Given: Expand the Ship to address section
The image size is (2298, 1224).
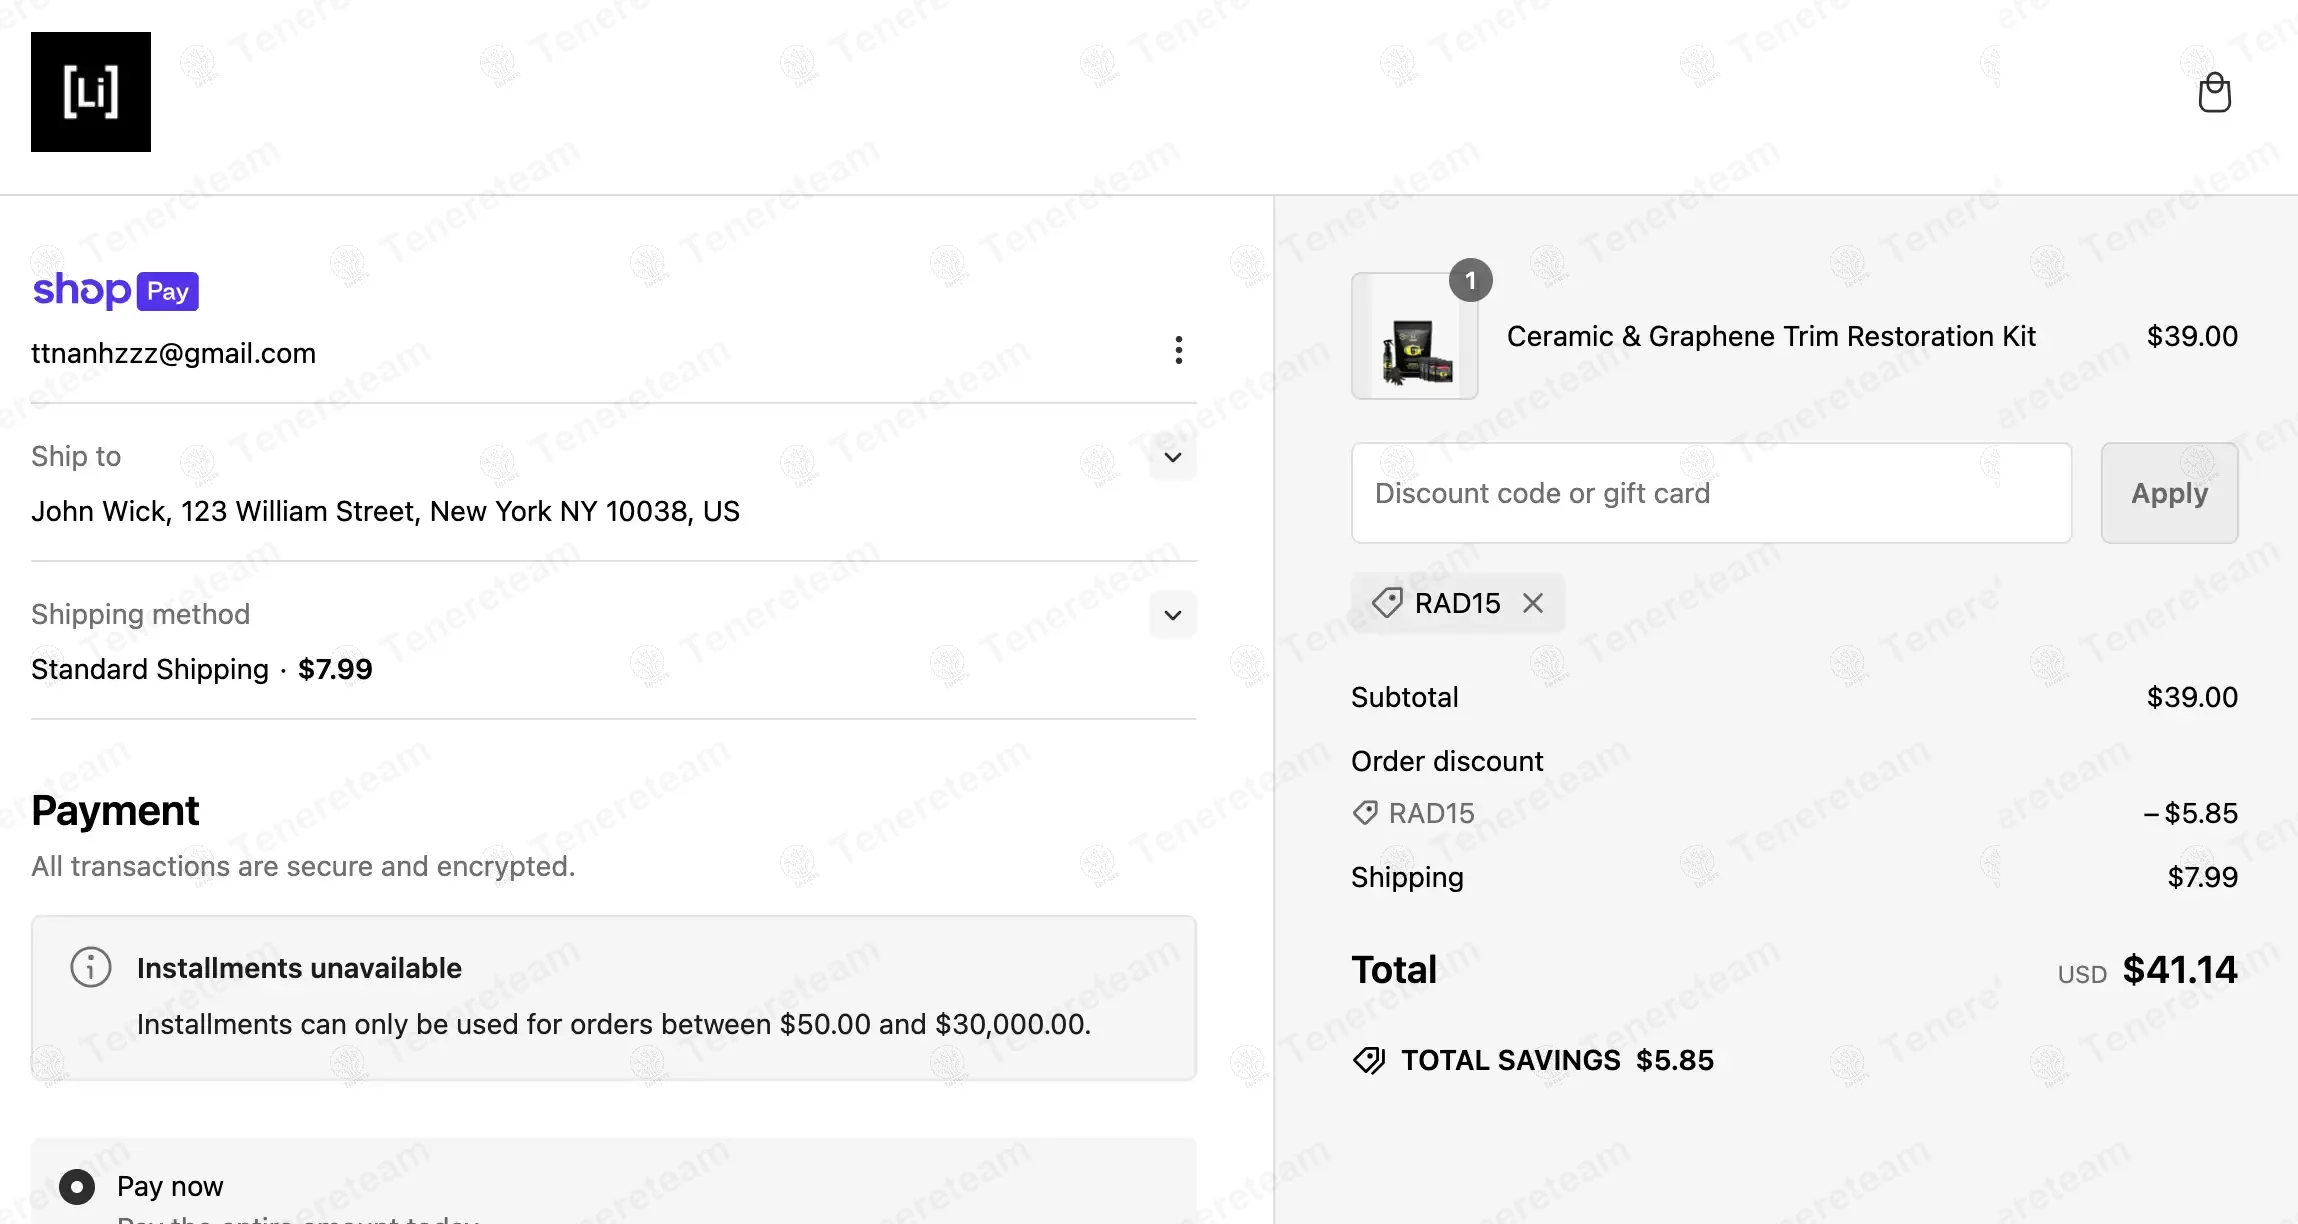Looking at the screenshot, I should pos(1173,458).
